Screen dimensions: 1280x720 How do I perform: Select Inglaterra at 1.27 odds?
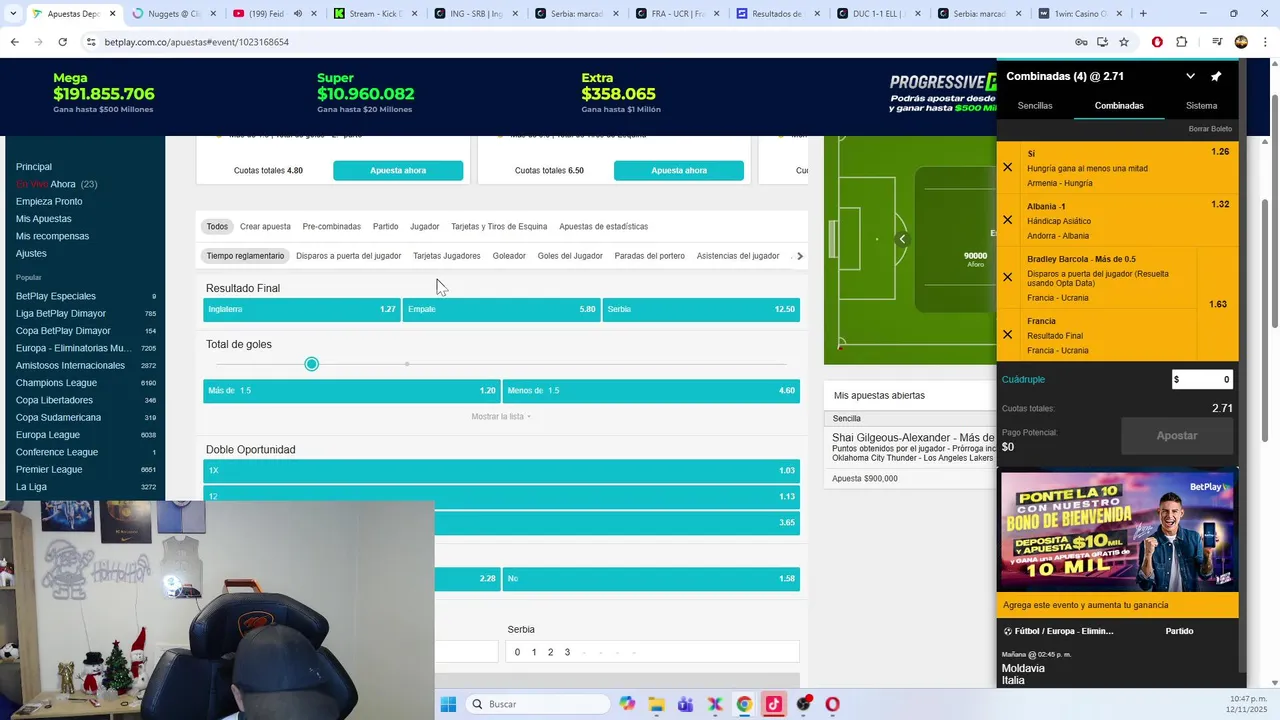(x=301, y=309)
